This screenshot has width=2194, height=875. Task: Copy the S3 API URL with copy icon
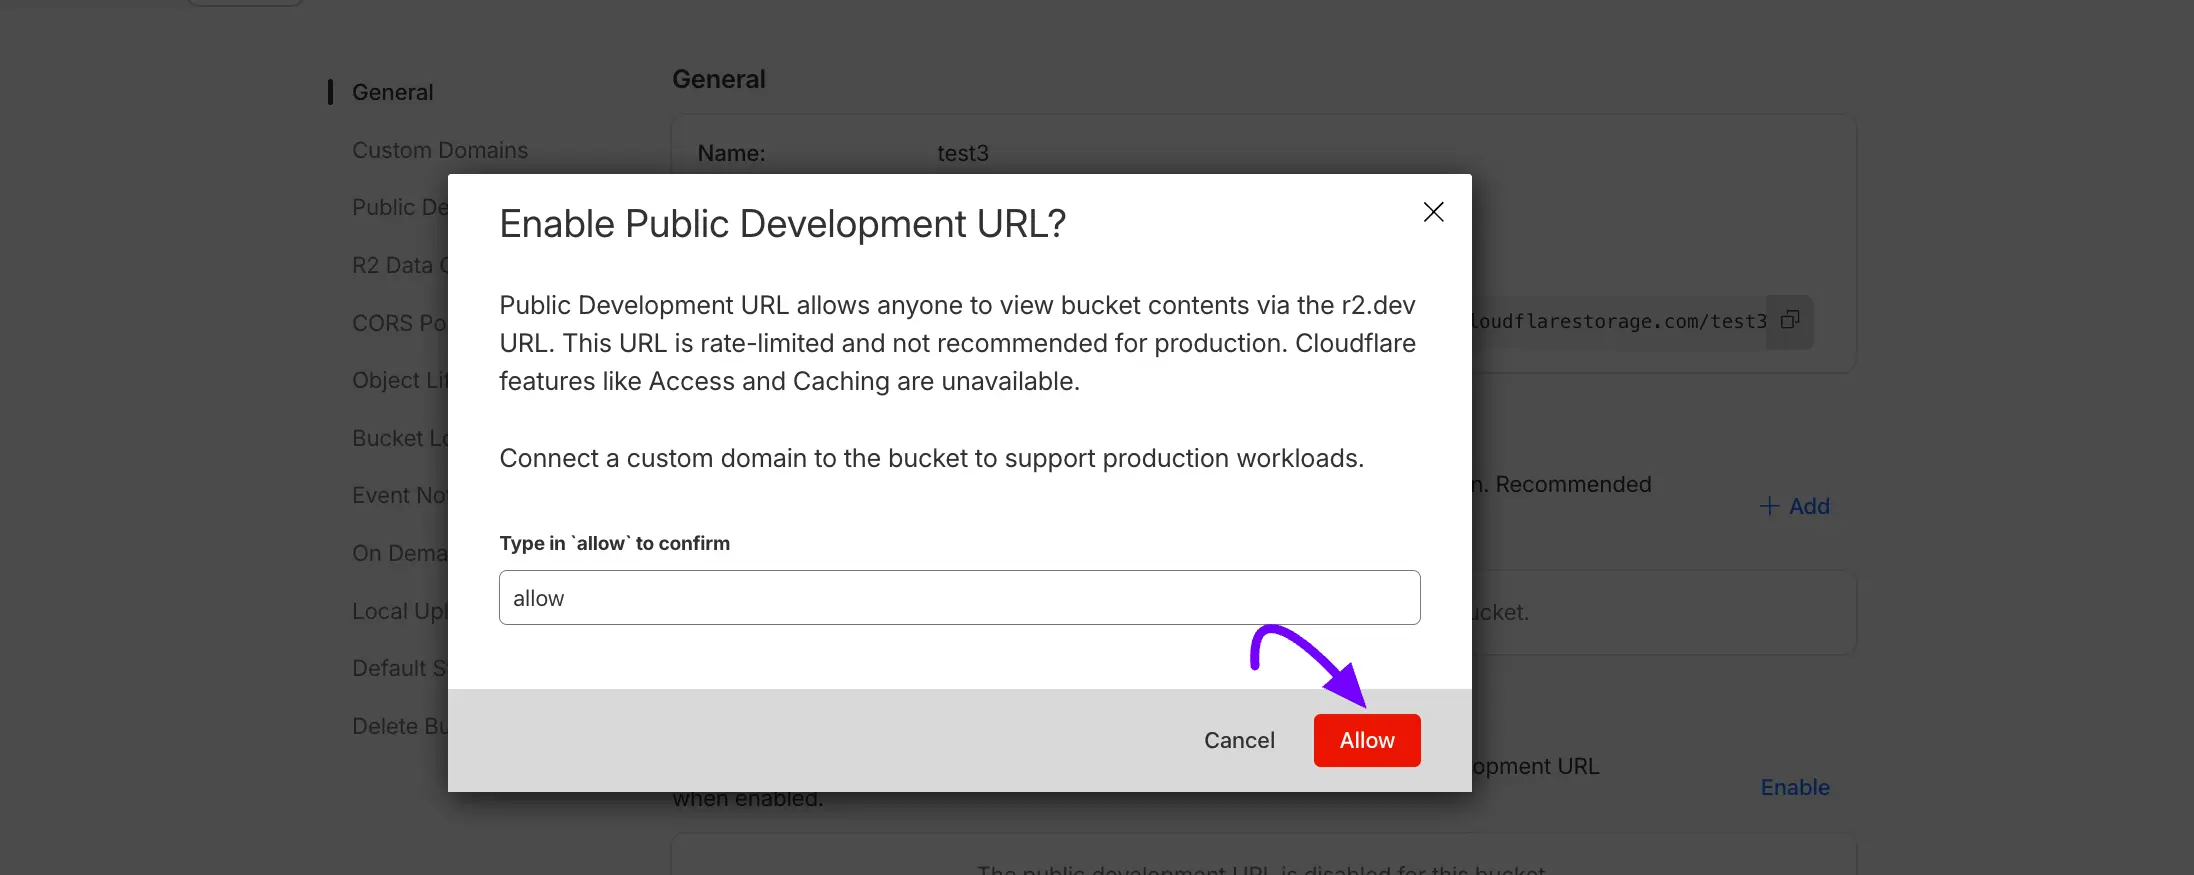pos(1789,321)
